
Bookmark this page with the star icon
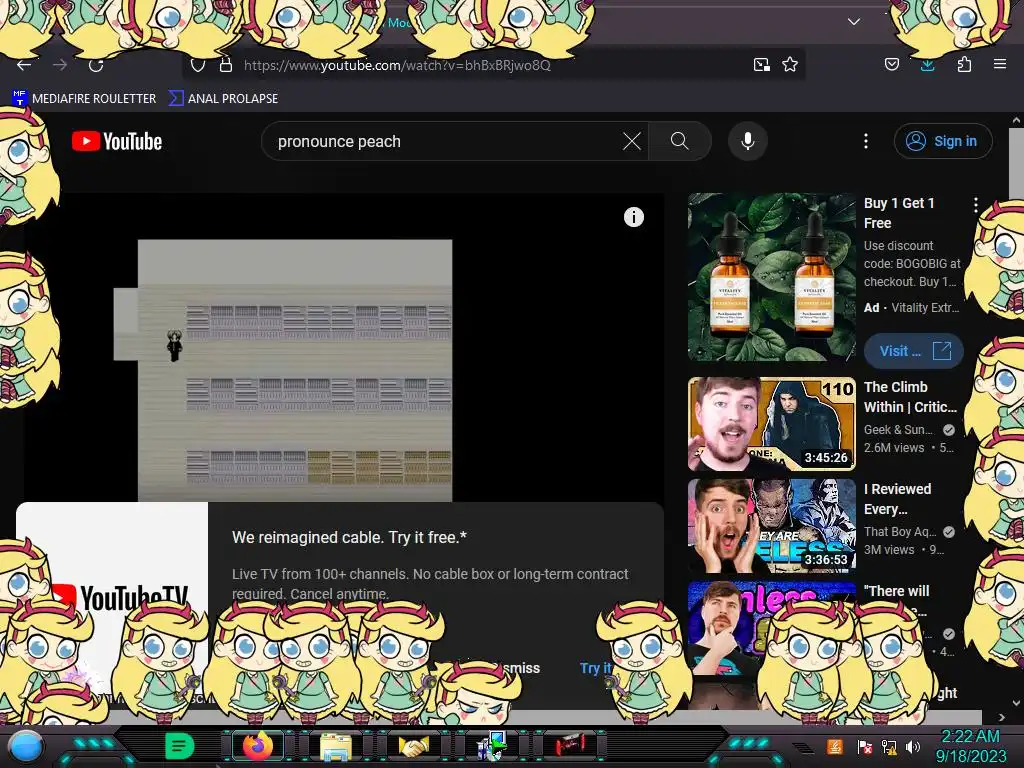coord(790,65)
